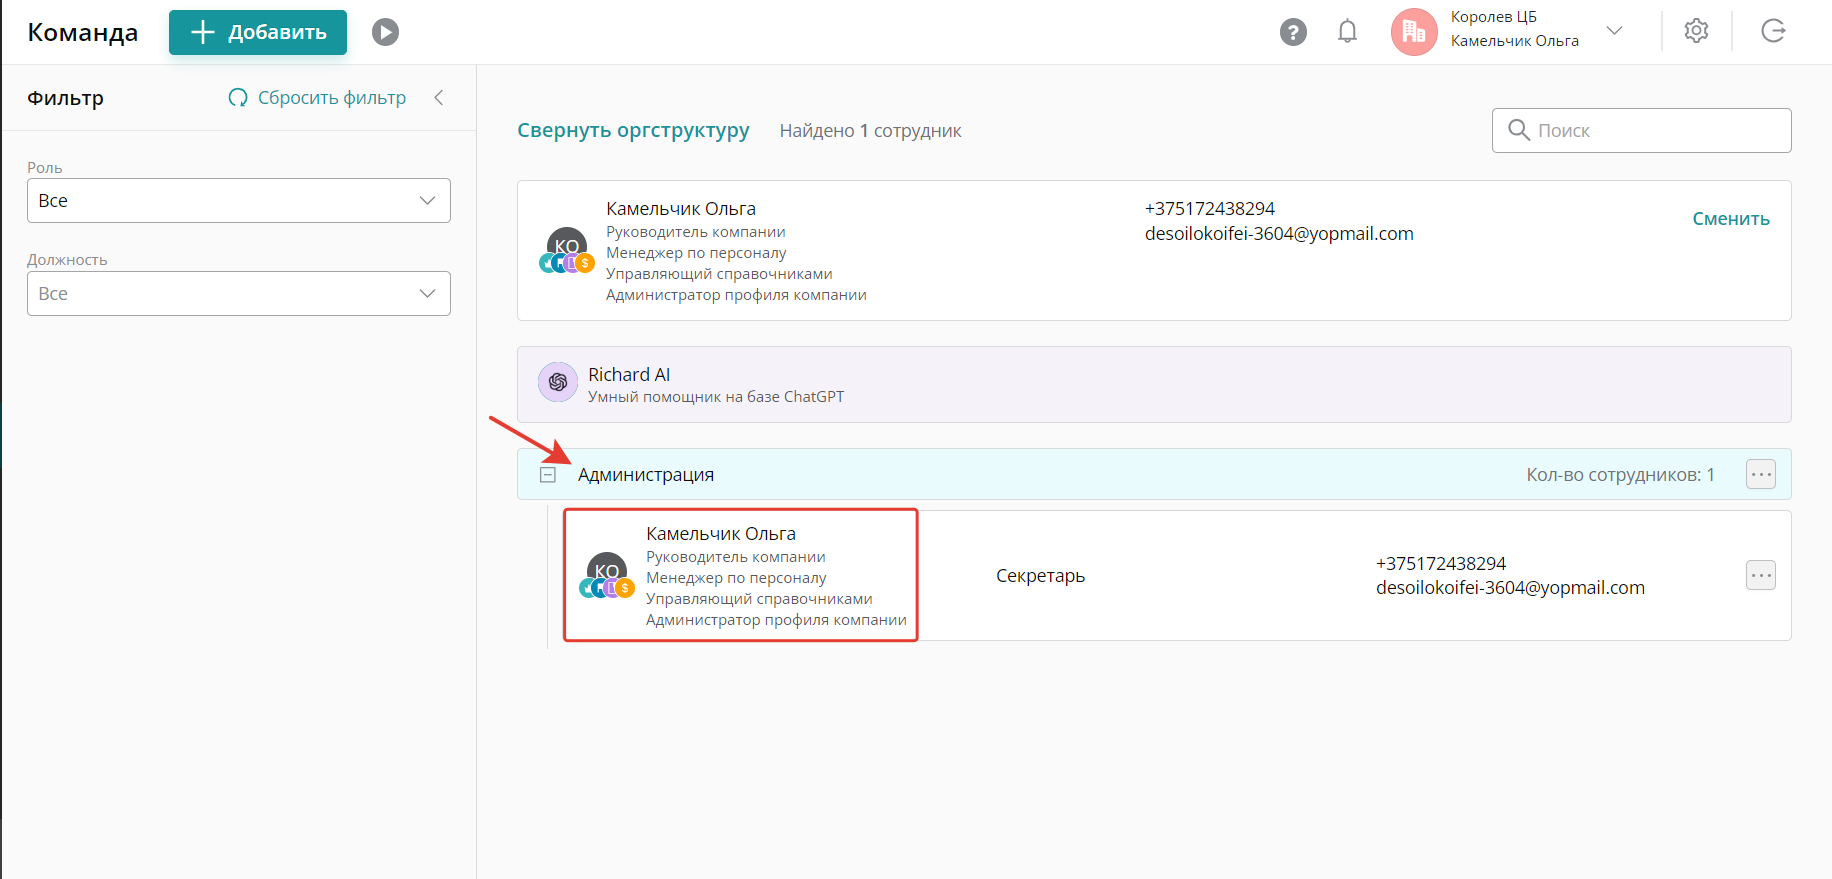Click the email in the Секретарь row
Screen dimensions: 1832x879
(x=1510, y=588)
